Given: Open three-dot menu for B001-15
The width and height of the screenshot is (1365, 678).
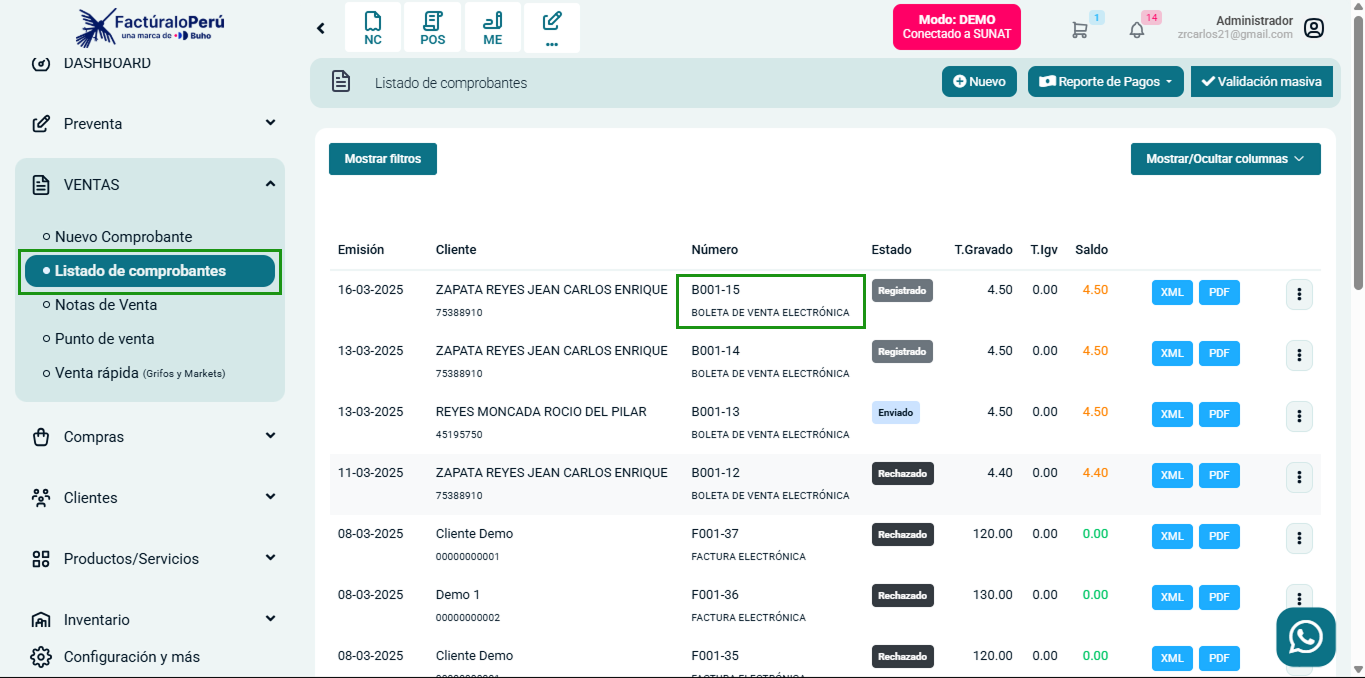Looking at the screenshot, I should (x=1298, y=294).
